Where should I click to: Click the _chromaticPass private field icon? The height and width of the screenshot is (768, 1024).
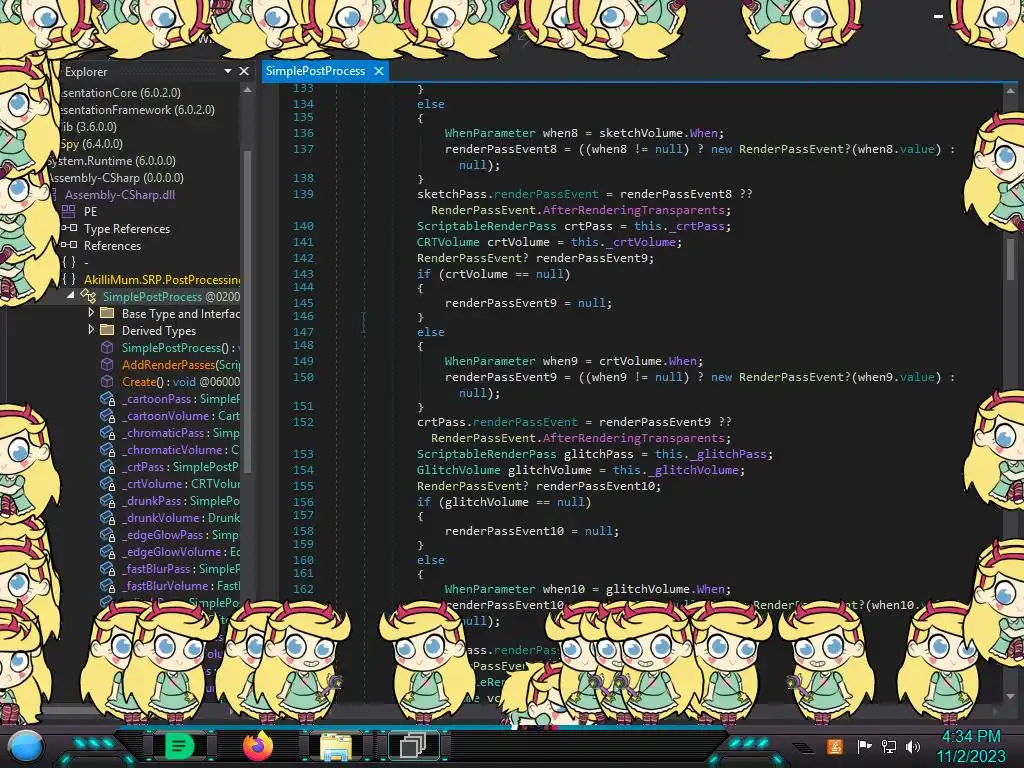pyautogui.click(x=107, y=432)
